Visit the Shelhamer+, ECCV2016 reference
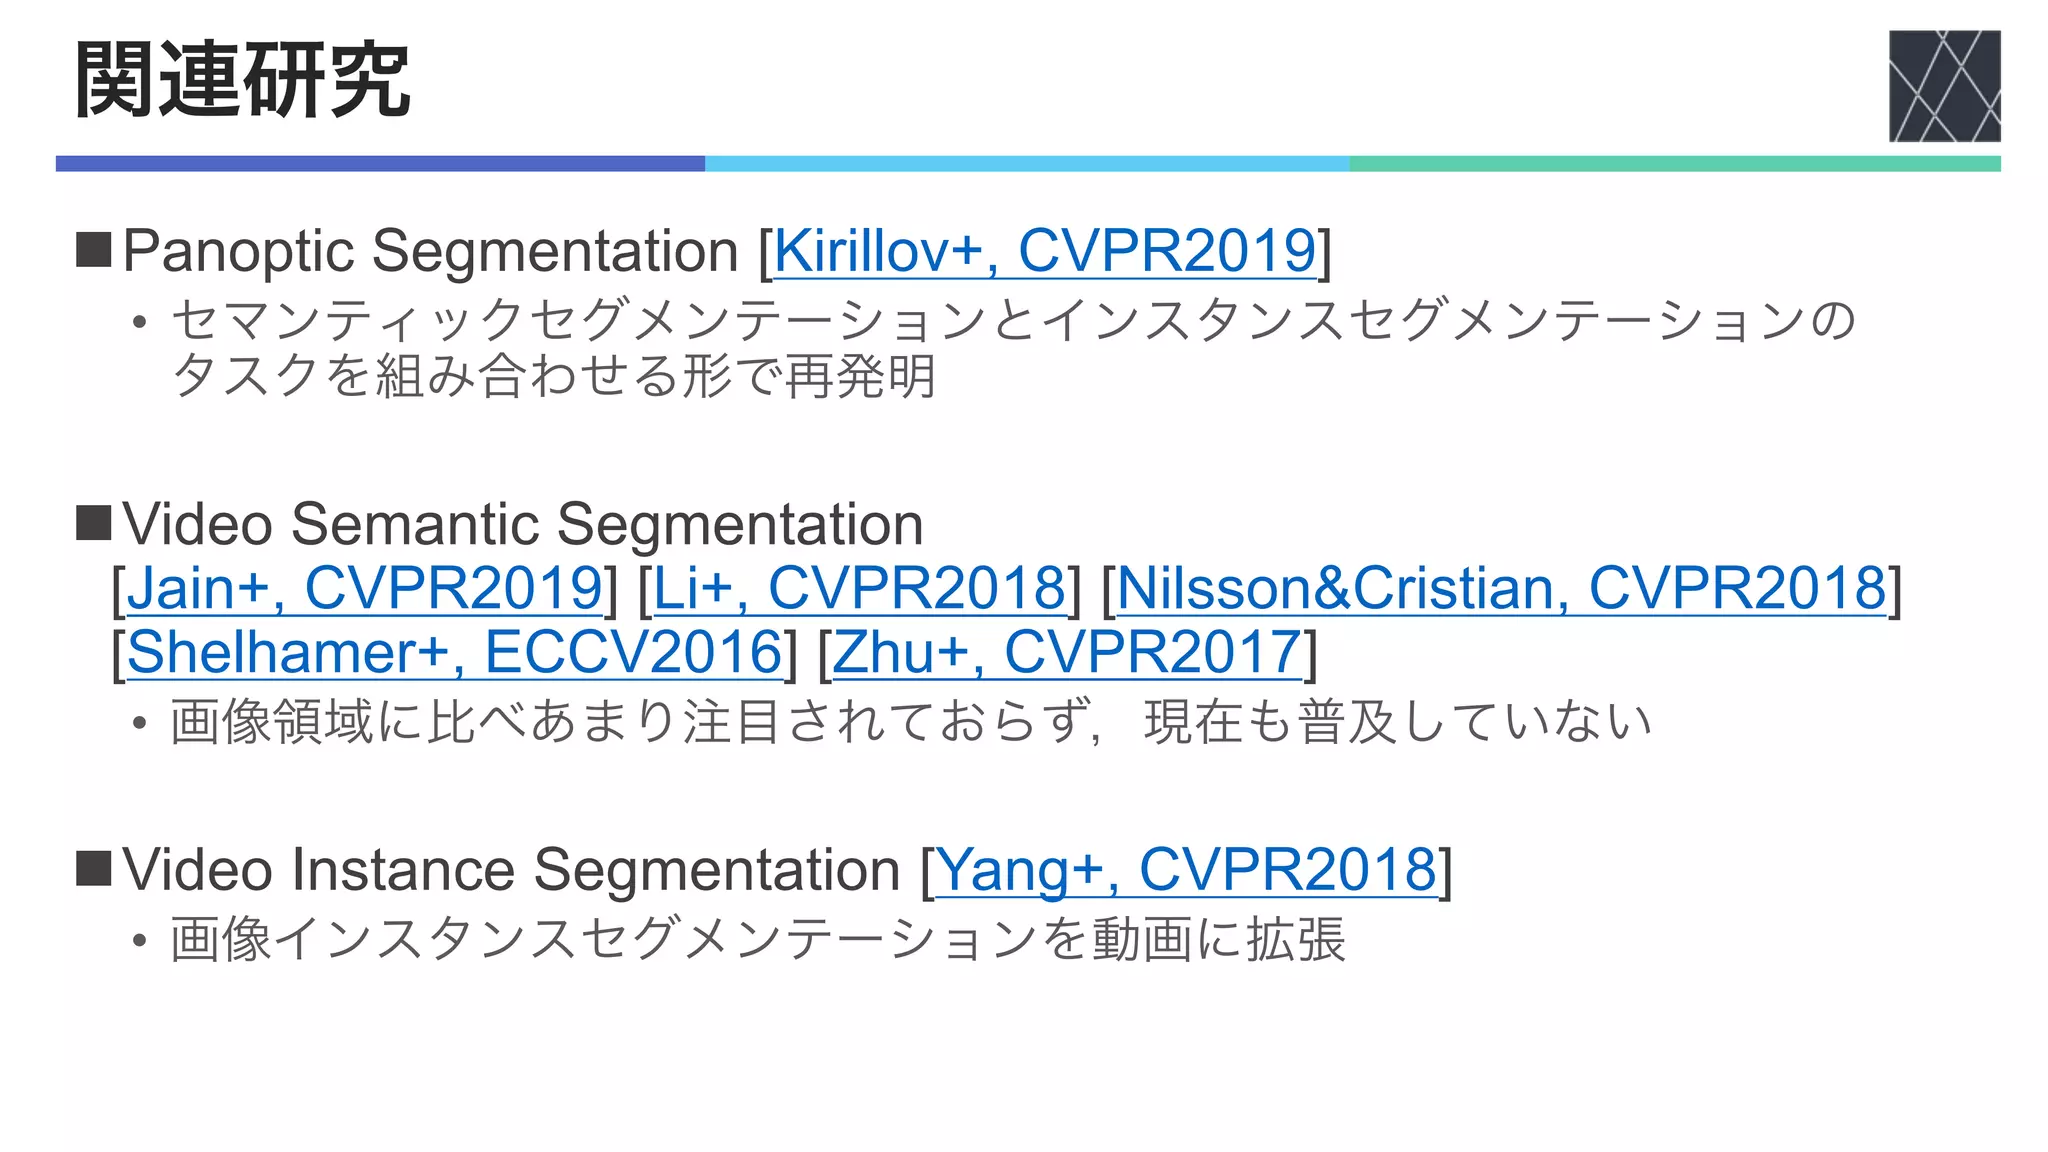Viewport: 2048px width, 1152px height. pos(455,652)
